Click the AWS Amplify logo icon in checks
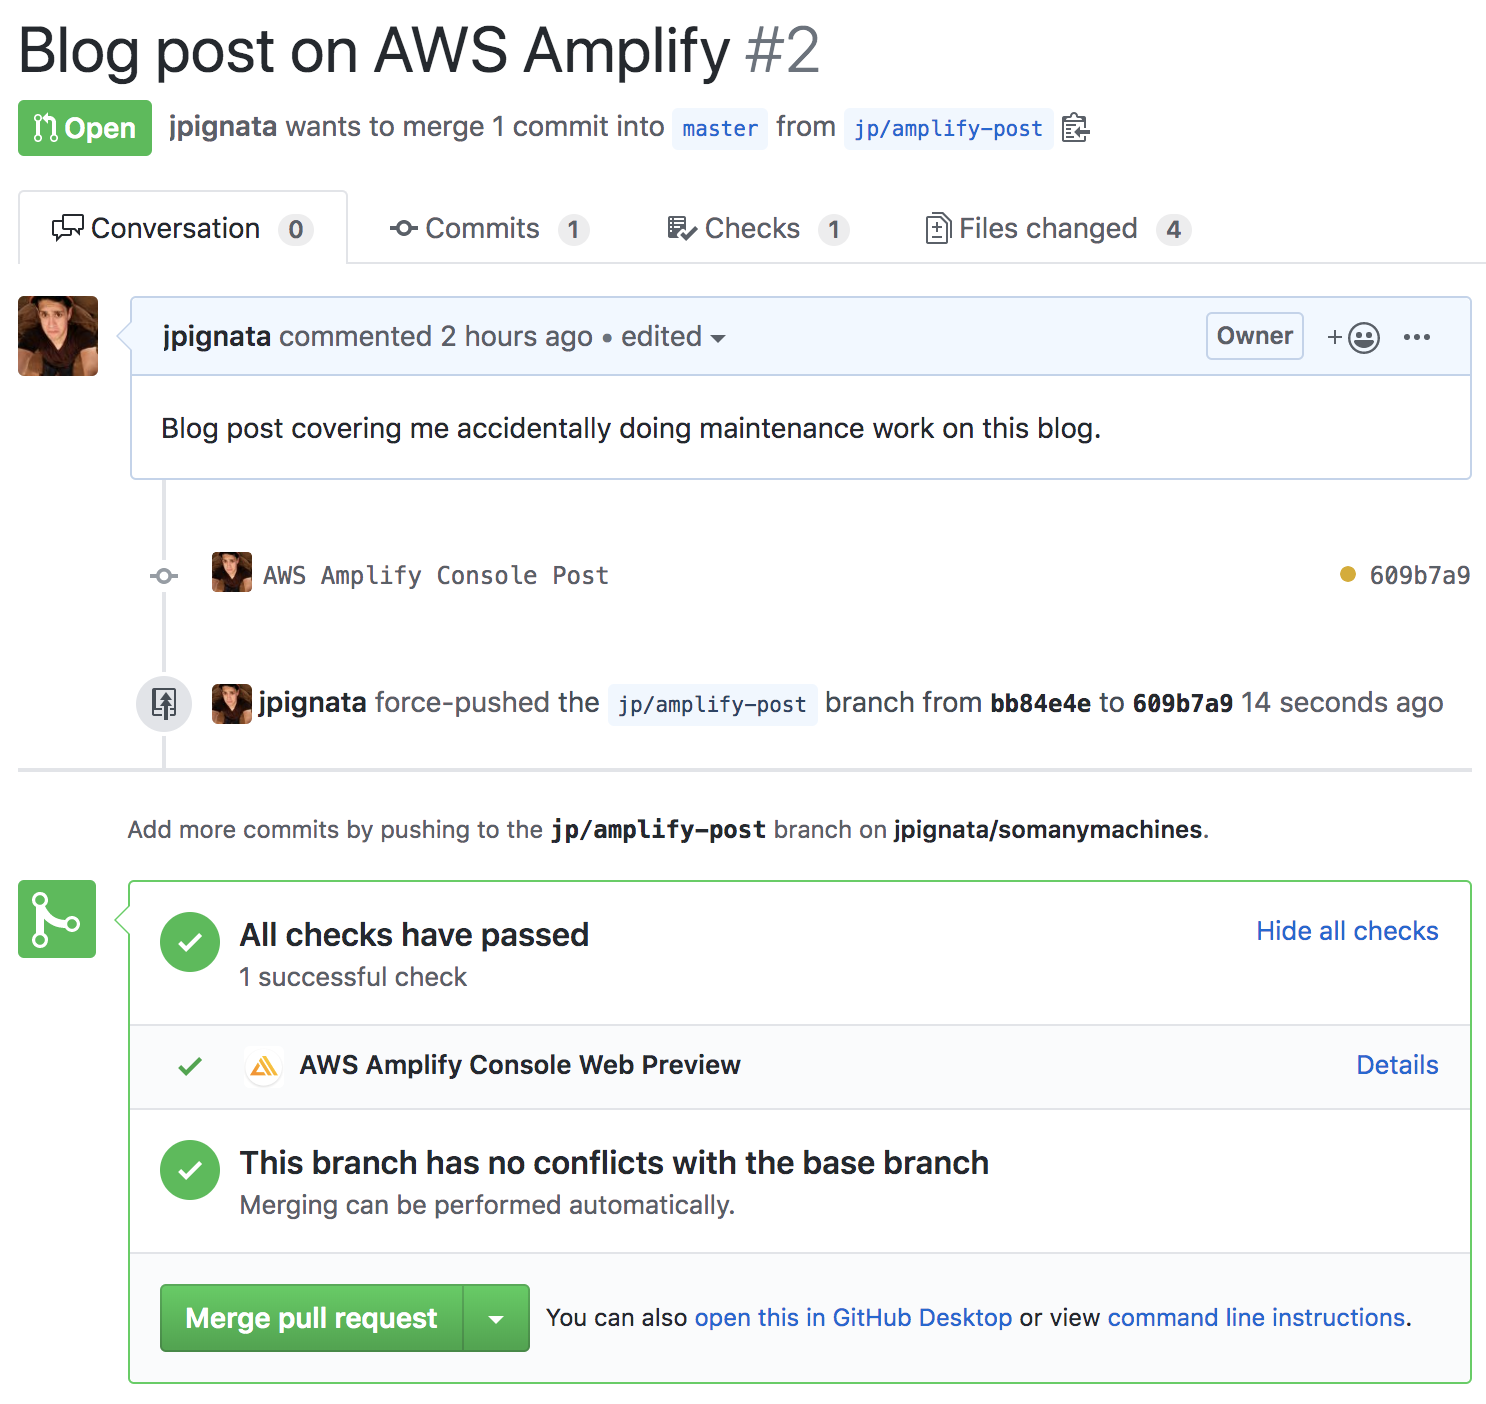The height and width of the screenshot is (1404, 1486). (264, 1066)
